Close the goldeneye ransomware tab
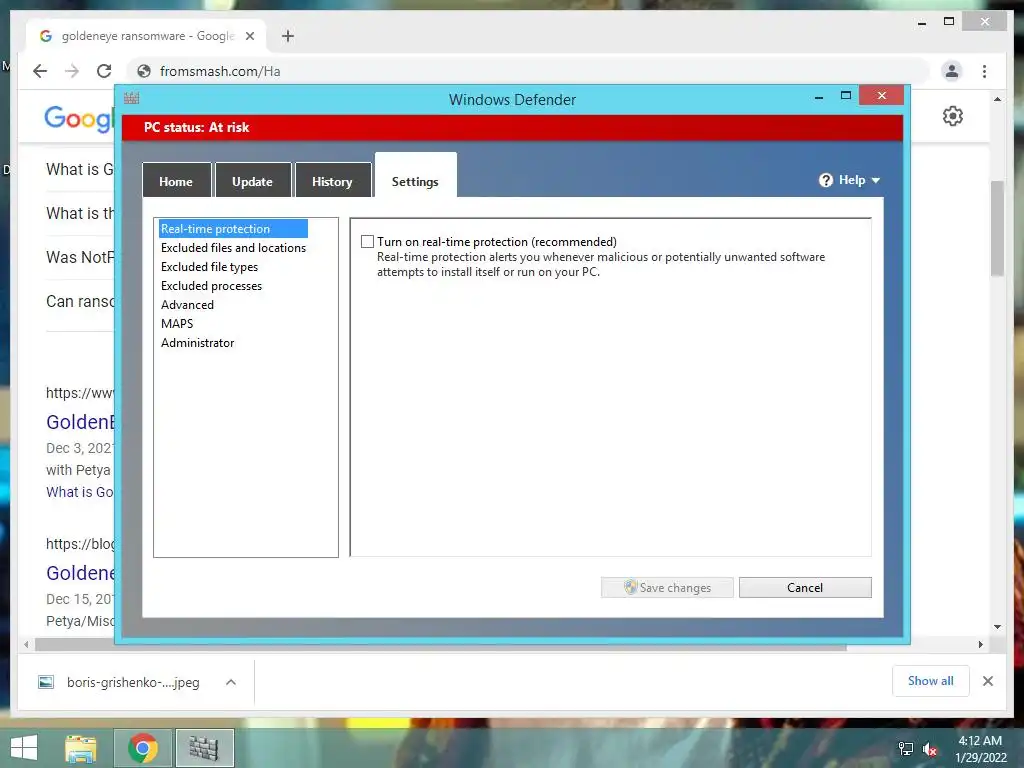1024x768 pixels. pos(249,36)
